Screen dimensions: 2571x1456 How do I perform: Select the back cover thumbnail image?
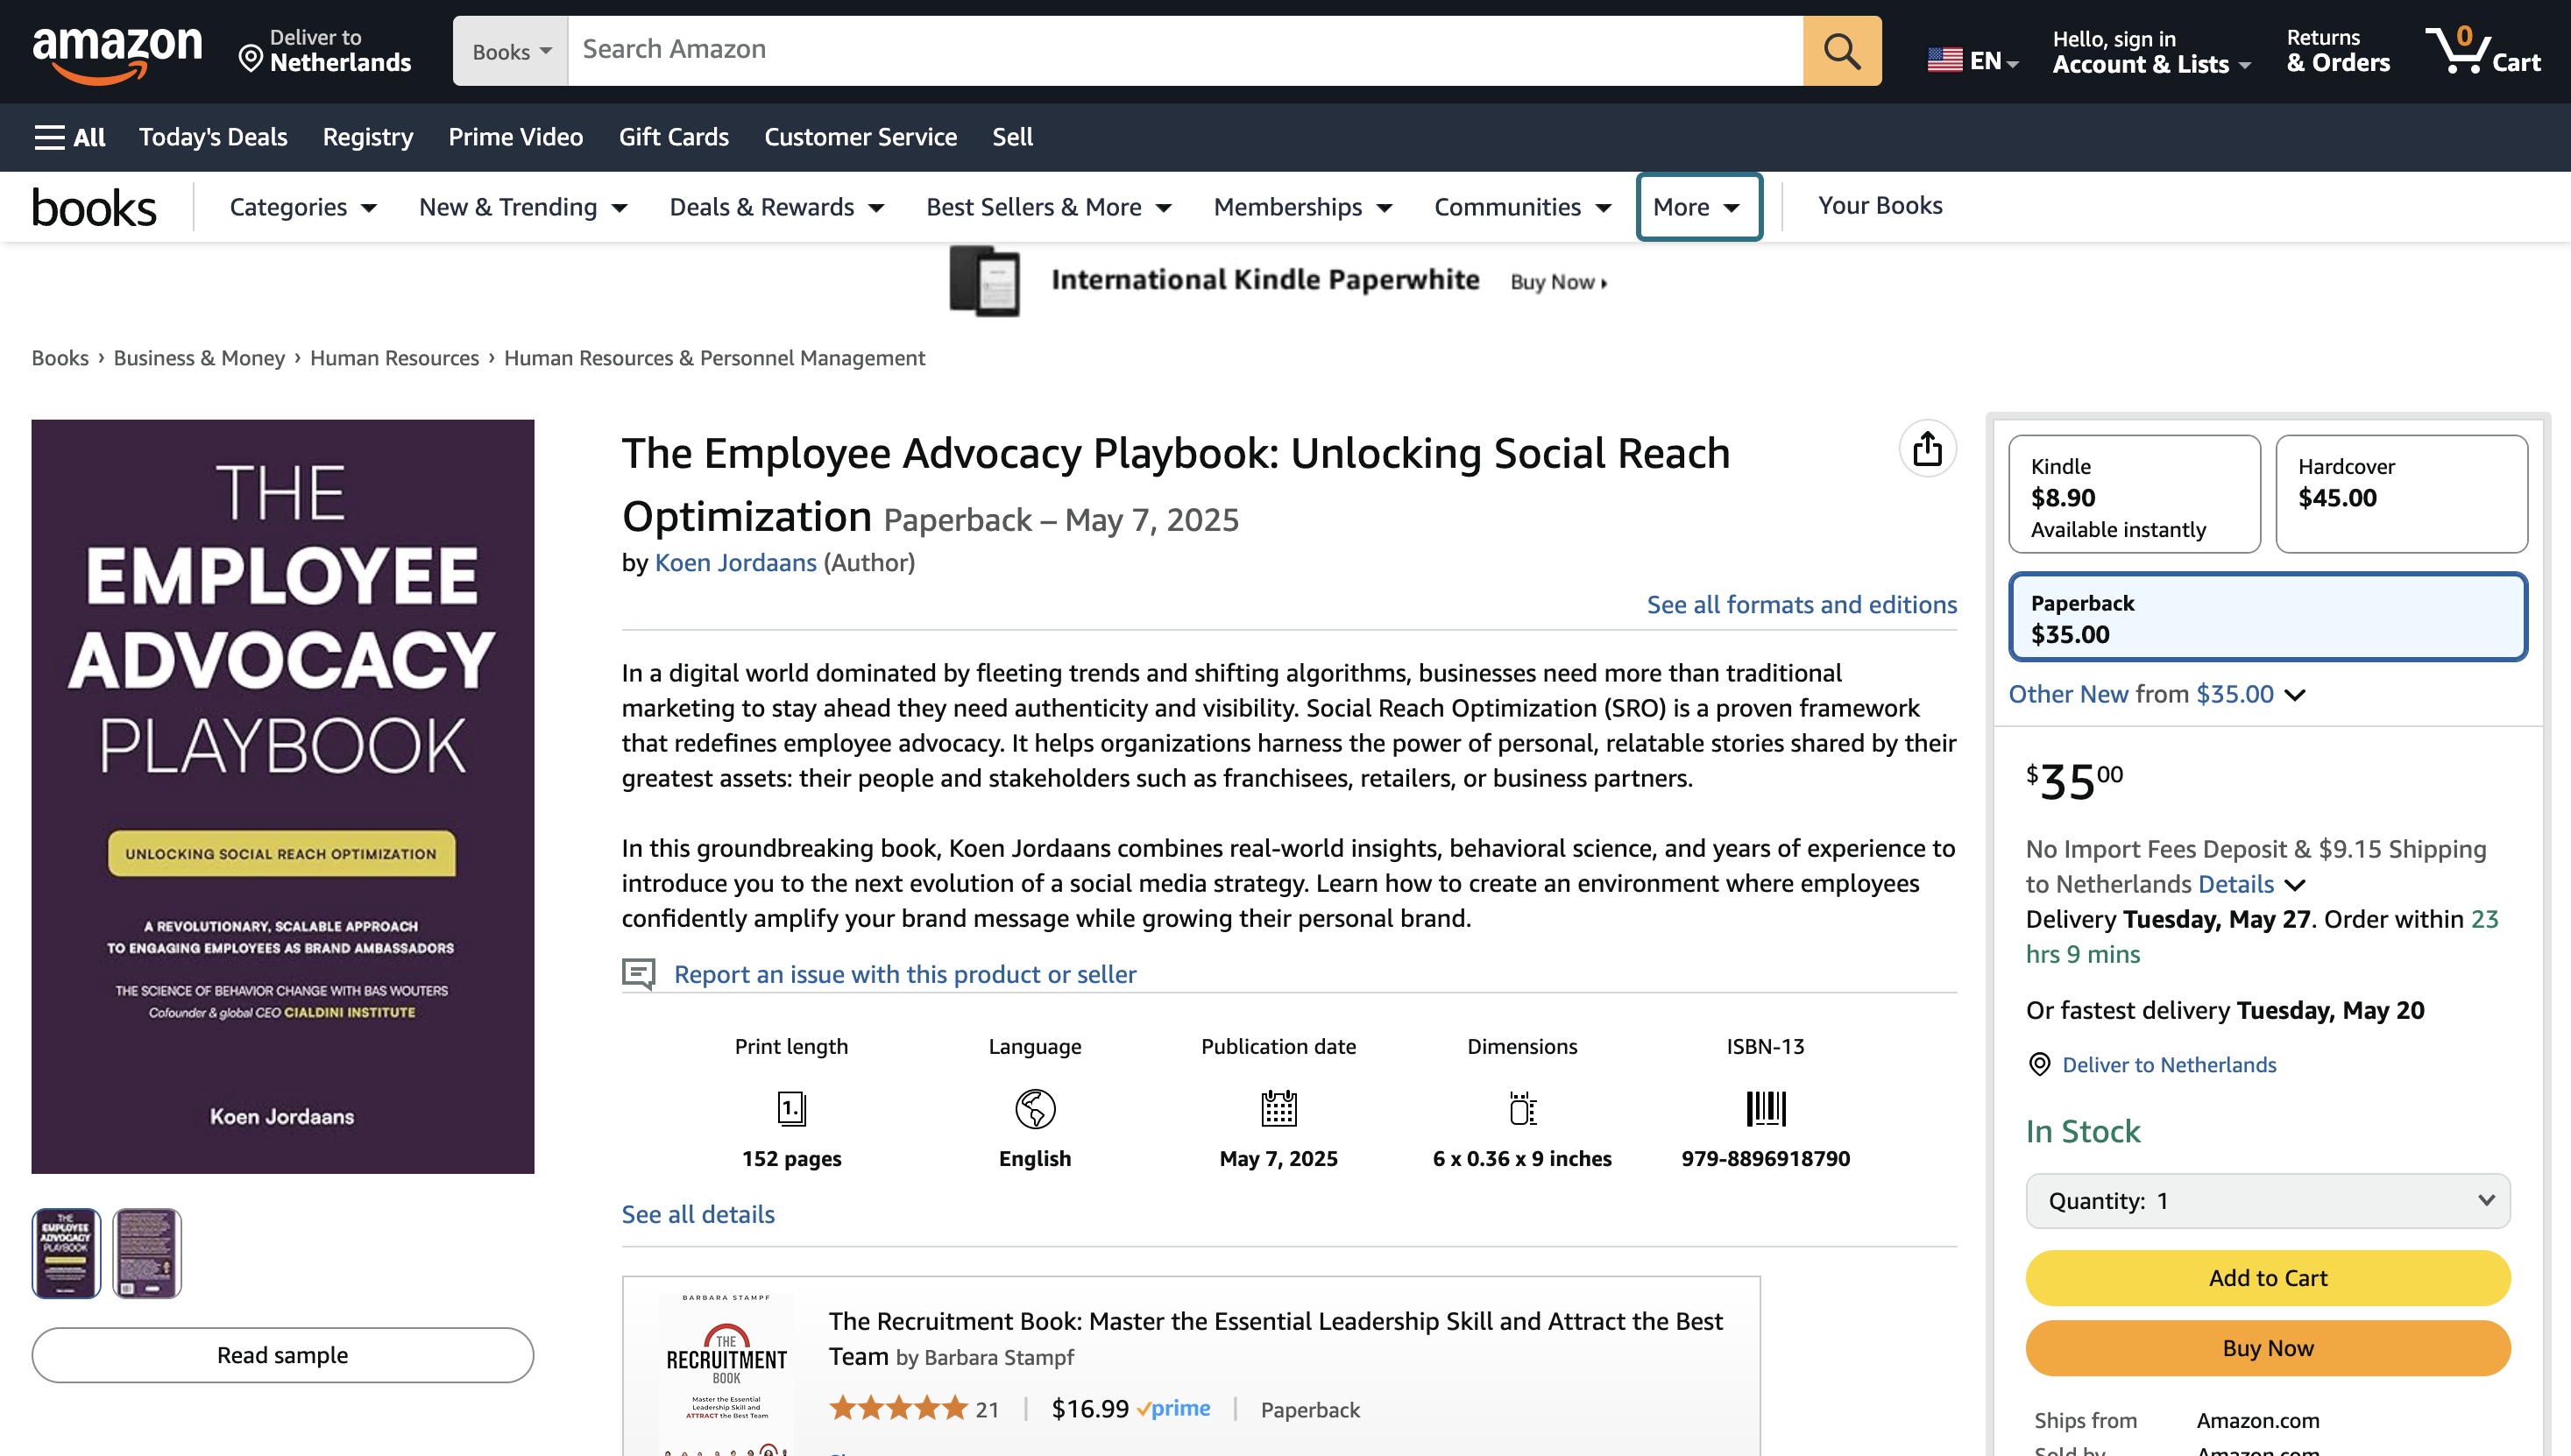[146, 1253]
